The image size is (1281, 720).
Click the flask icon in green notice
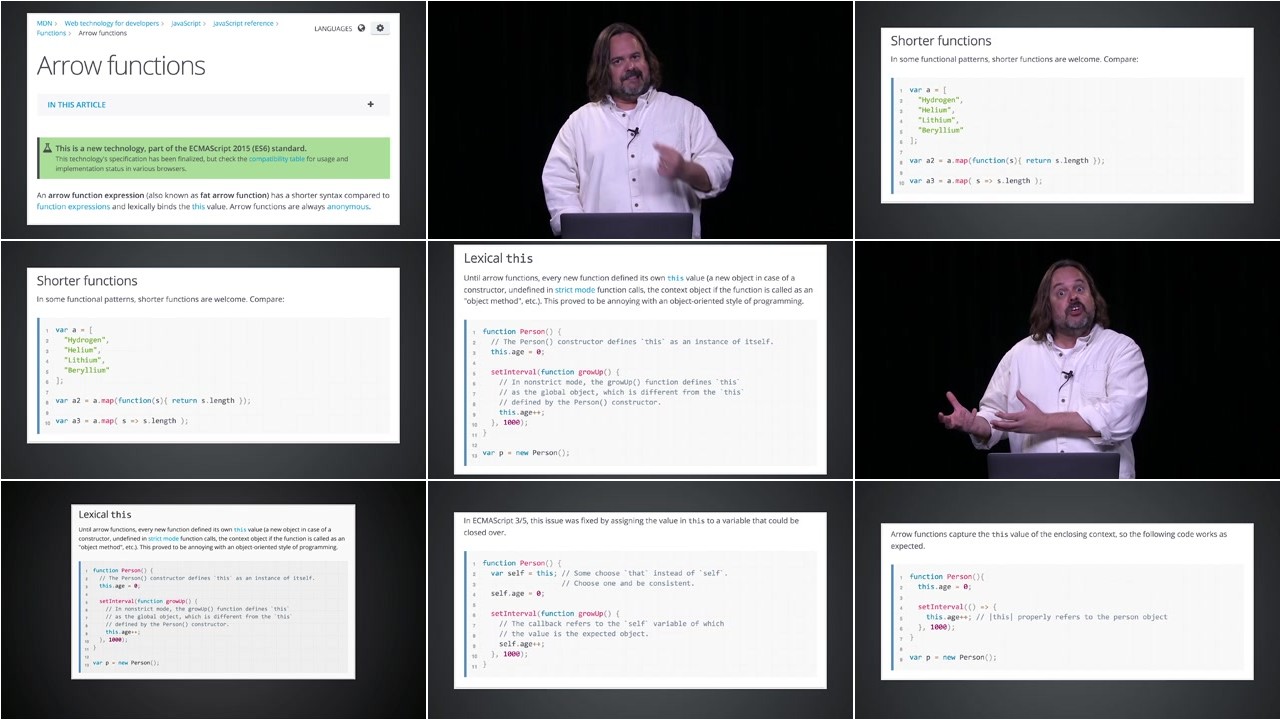point(47,148)
